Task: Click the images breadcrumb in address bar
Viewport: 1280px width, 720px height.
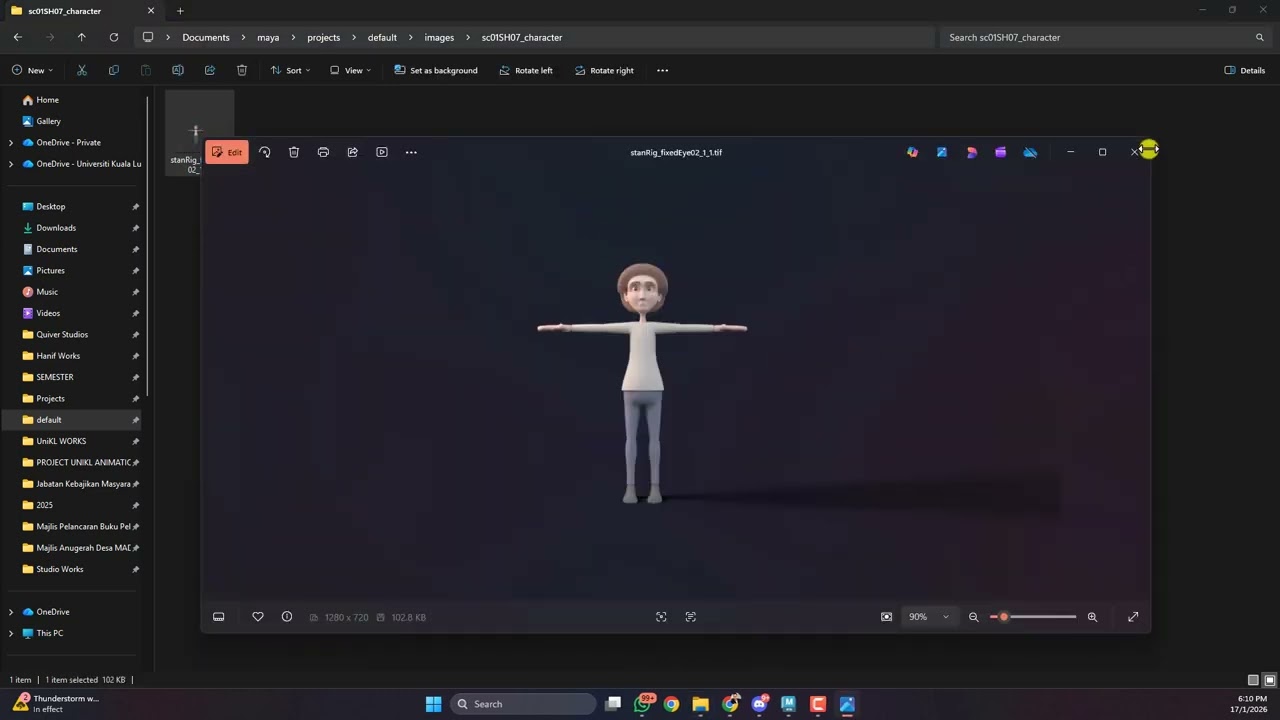Action: [439, 37]
